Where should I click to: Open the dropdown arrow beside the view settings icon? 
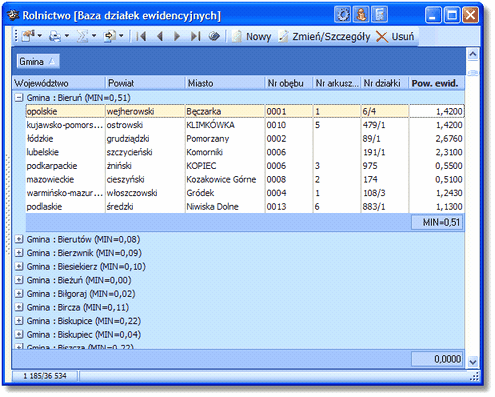tap(40, 36)
